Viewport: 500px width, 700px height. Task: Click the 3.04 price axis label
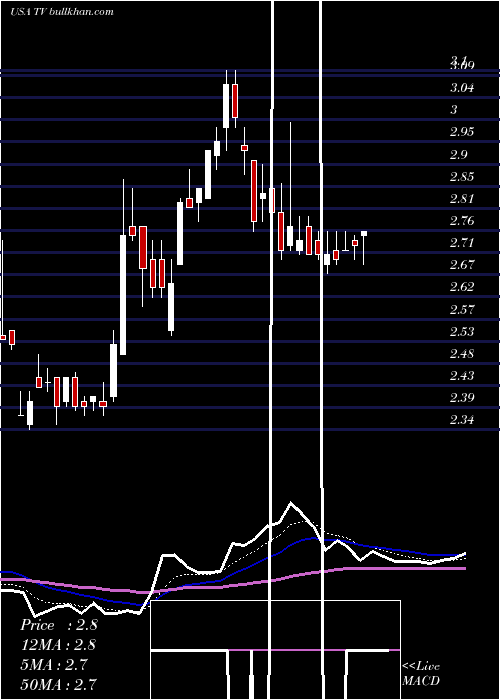462,88
